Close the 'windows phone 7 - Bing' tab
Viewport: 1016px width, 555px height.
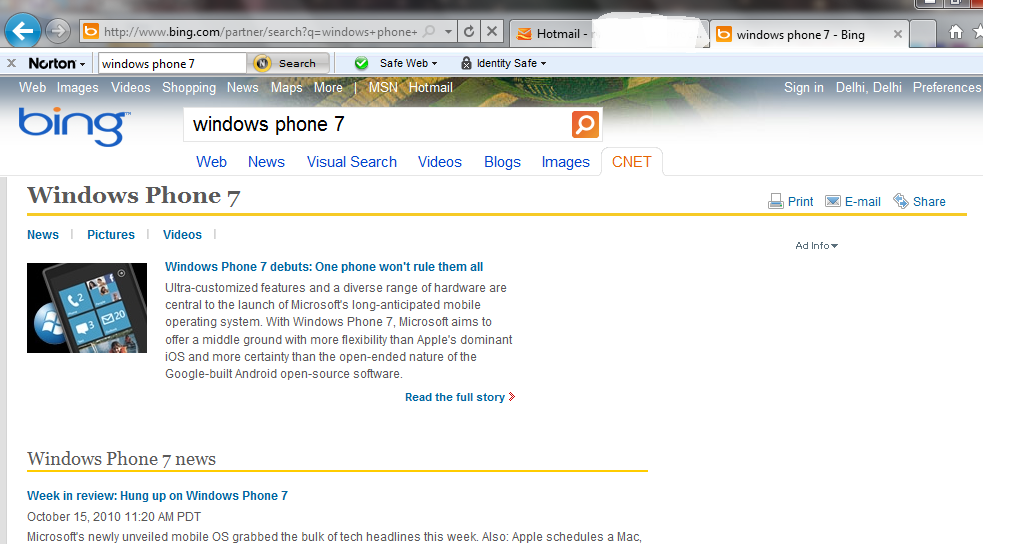(x=897, y=34)
